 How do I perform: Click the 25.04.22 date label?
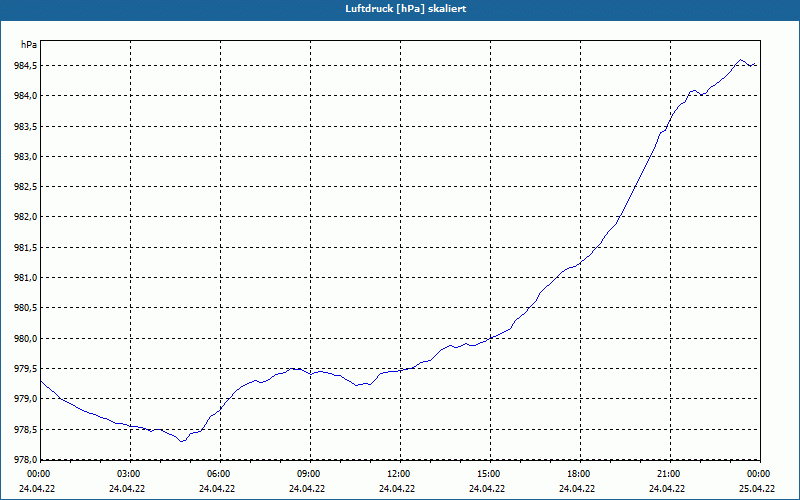757,488
